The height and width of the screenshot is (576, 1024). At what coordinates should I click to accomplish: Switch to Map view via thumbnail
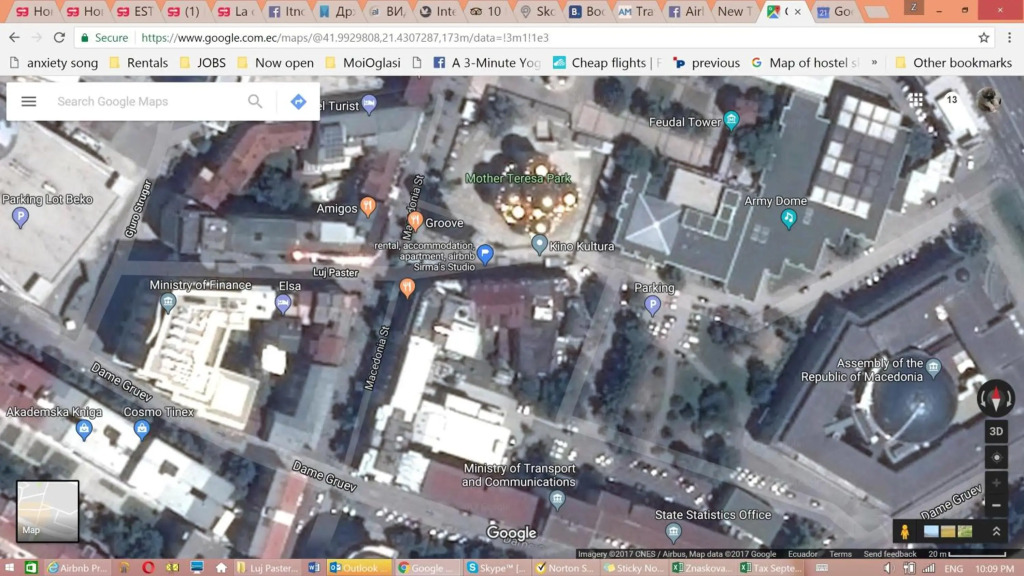(x=48, y=511)
